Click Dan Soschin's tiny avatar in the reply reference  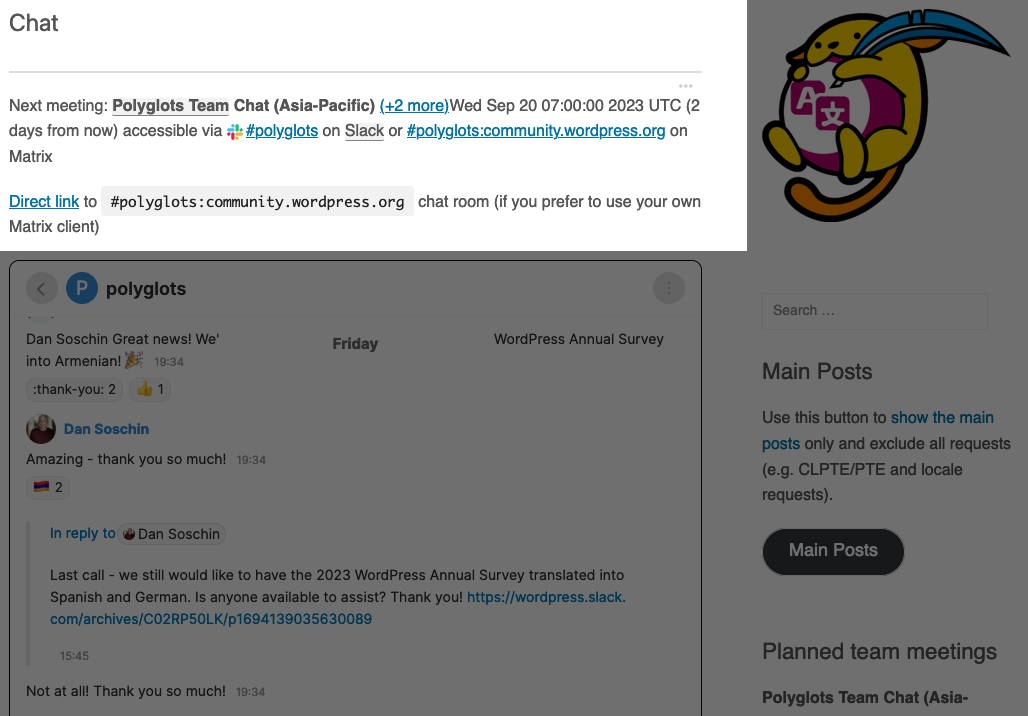pos(131,534)
